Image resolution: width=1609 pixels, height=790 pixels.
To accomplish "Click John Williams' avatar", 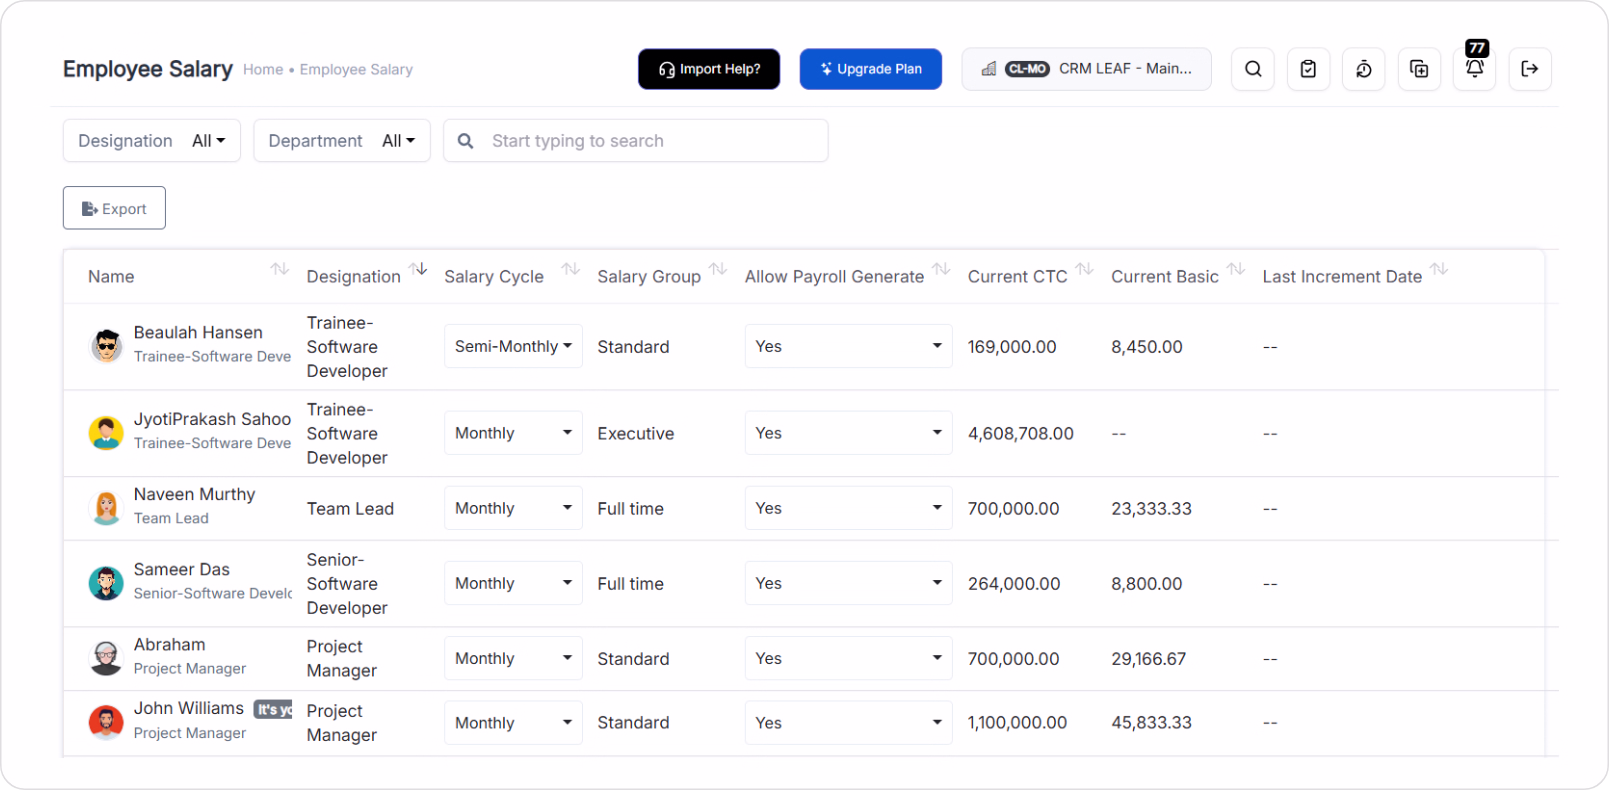I will [106, 722].
